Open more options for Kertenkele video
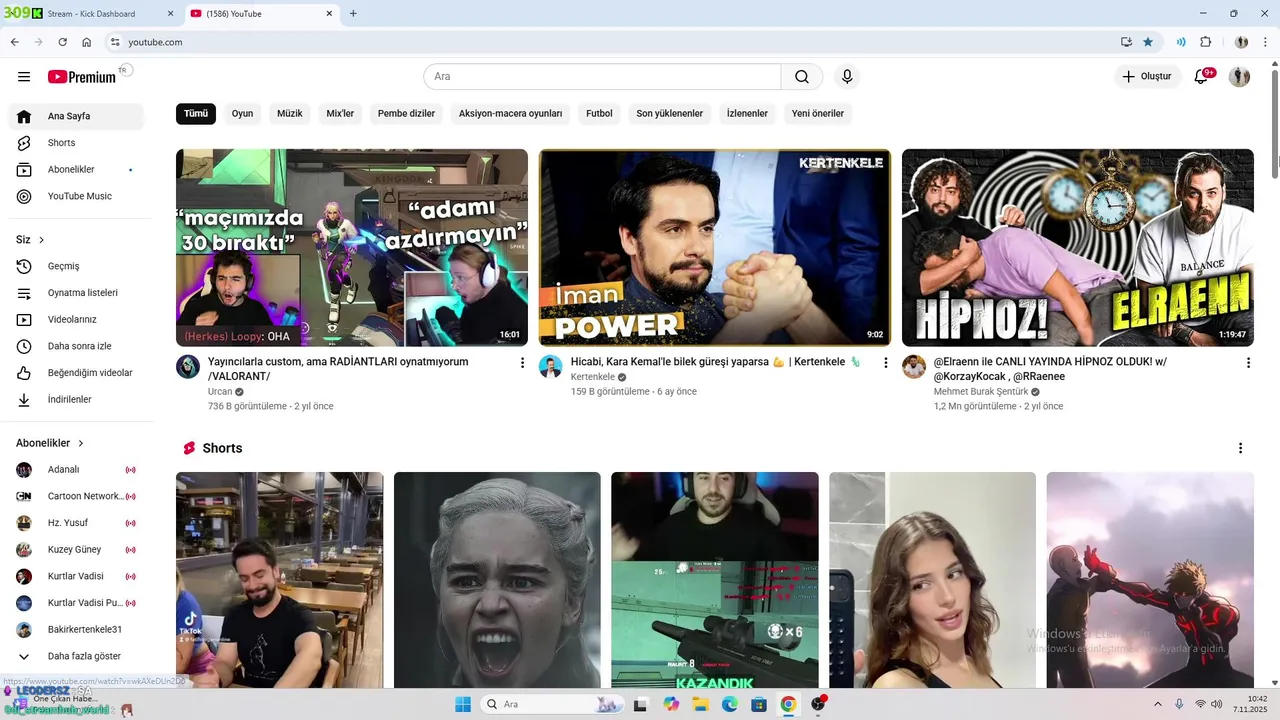This screenshot has width=1280, height=720. (x=885, y=363)
